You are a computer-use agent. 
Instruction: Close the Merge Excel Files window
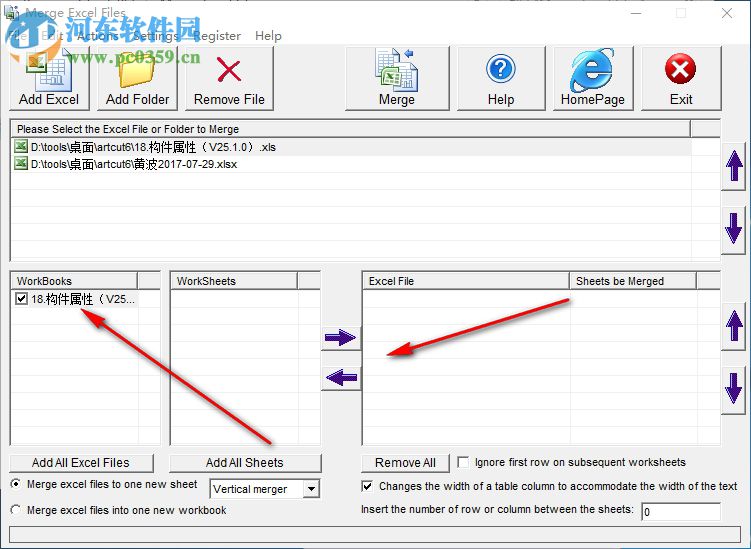click(727, 13)
